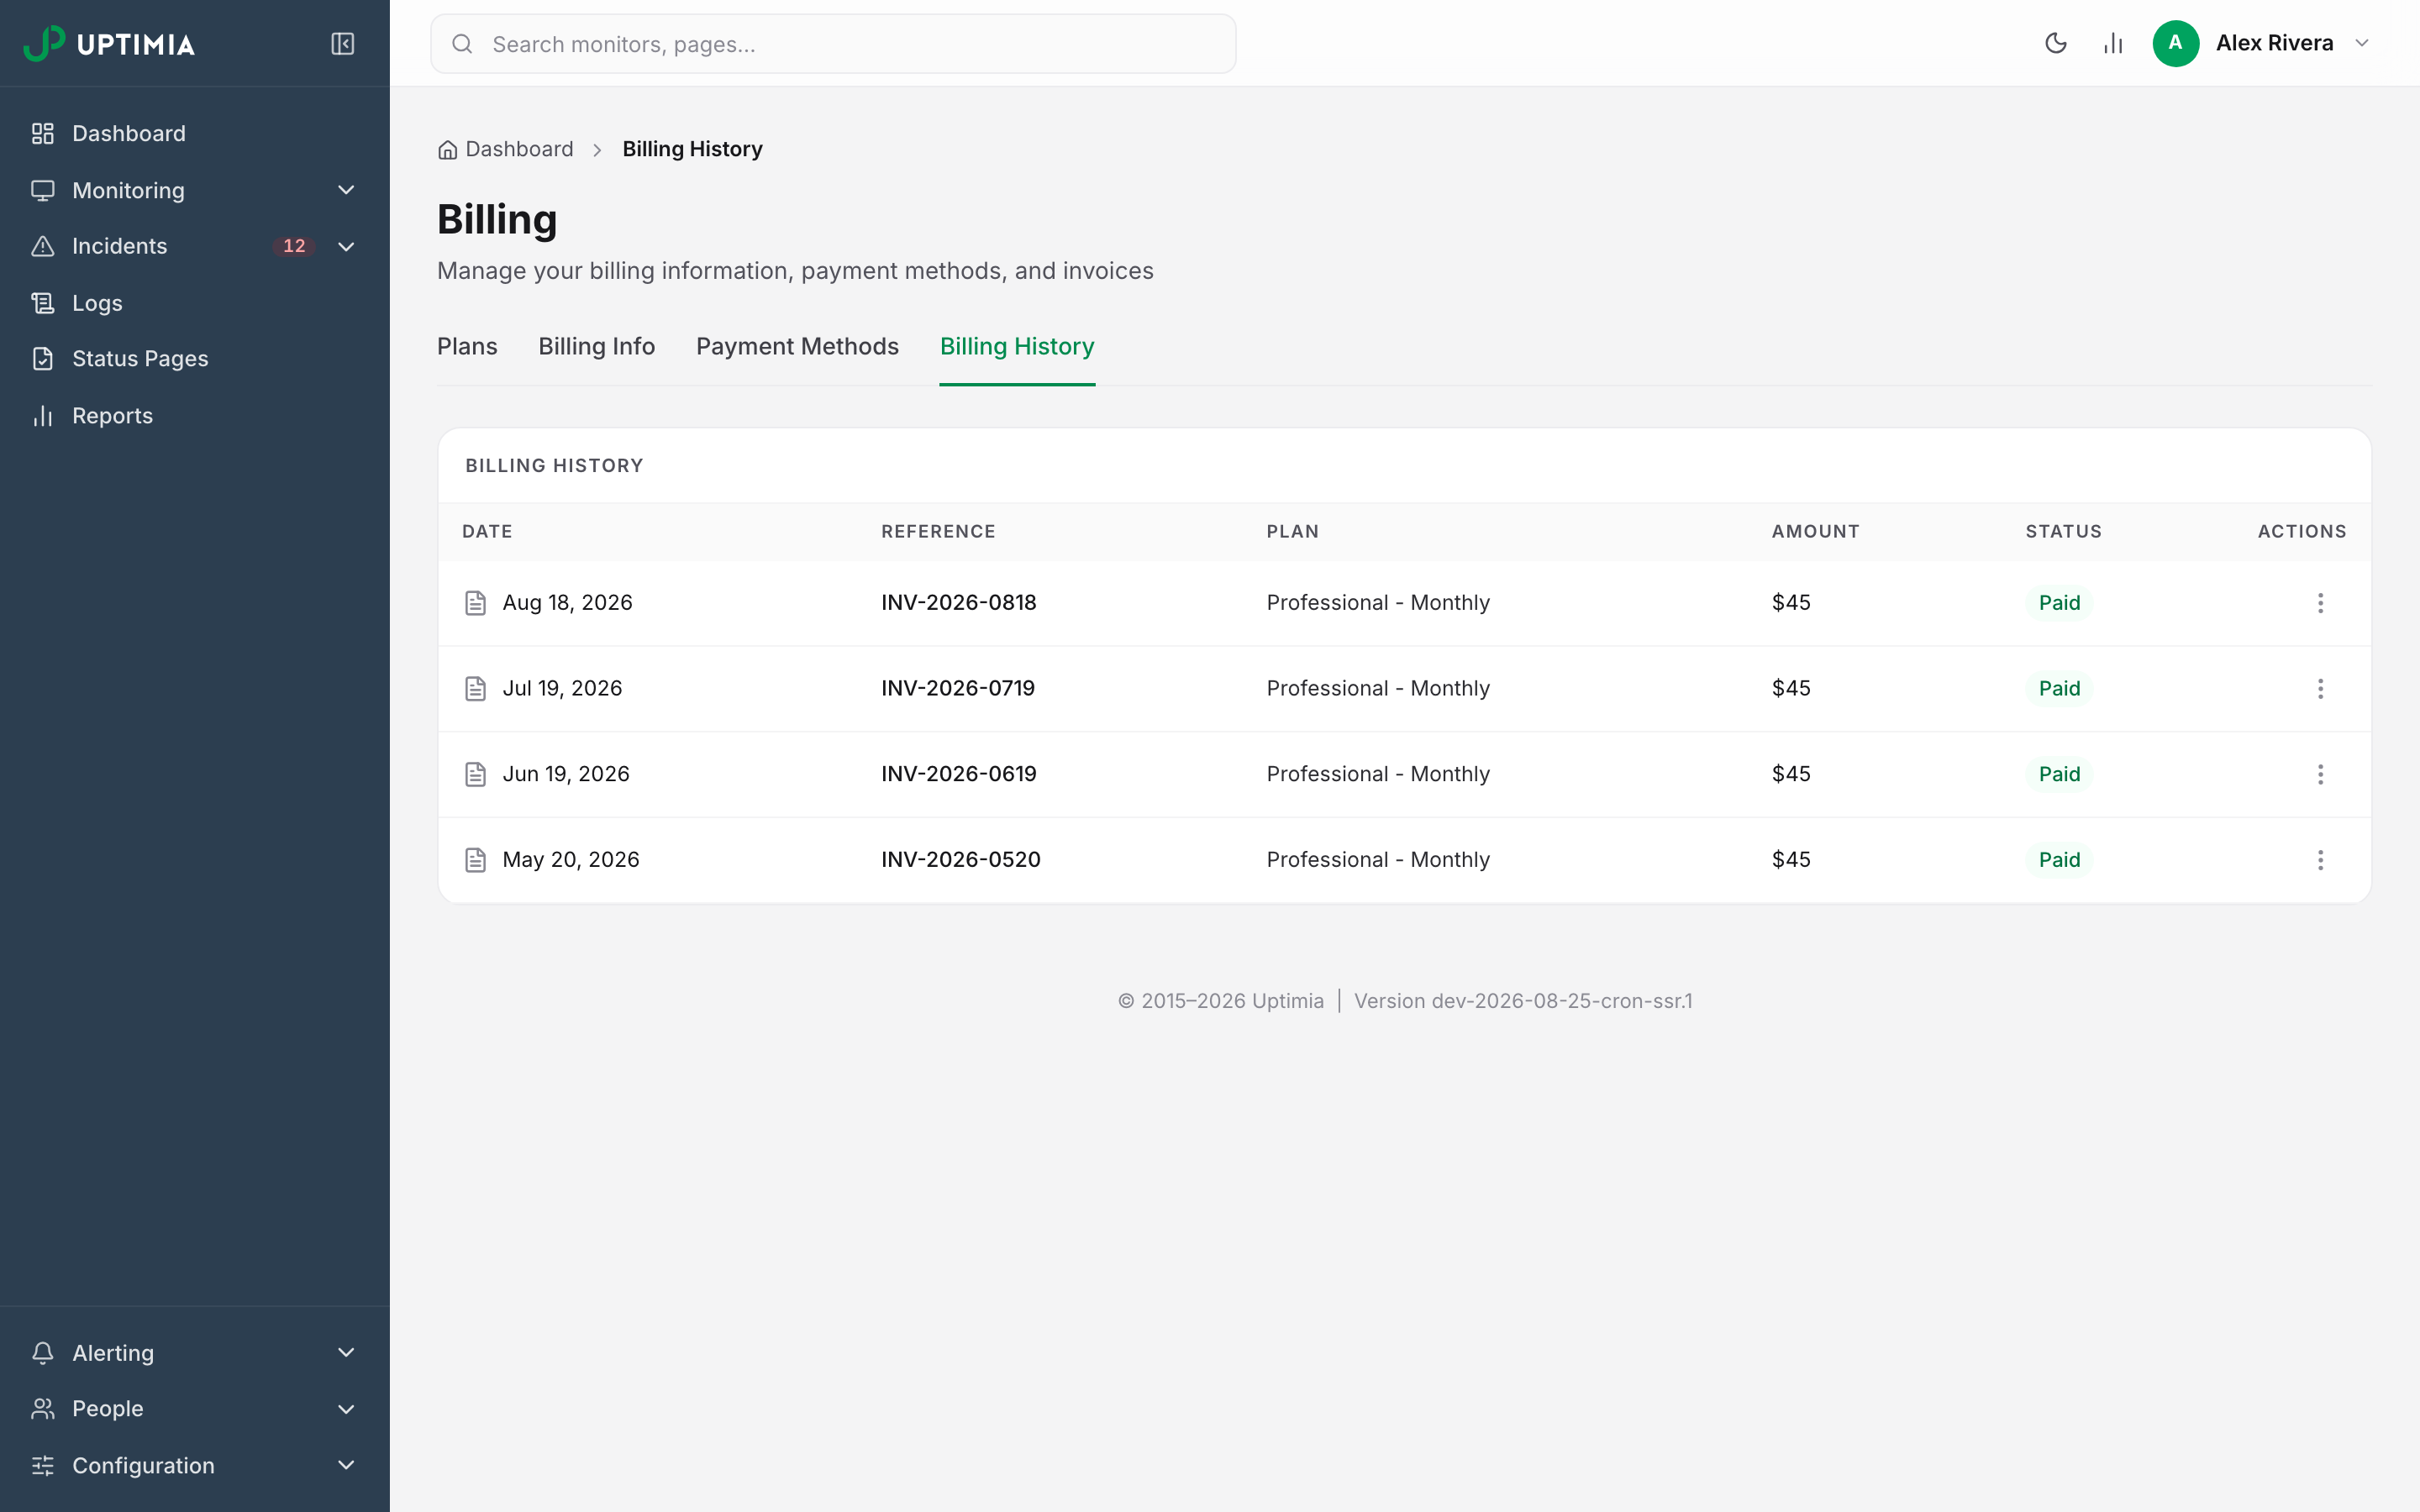
Task: Click the document icon for Aug 18, 2026
Action: coord(476,603)
